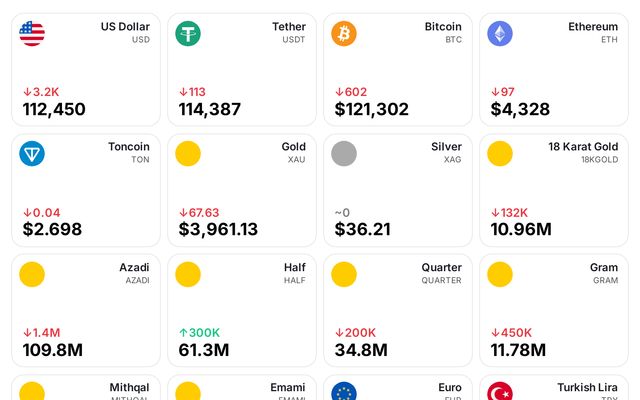Select the Half coin 61.3M value

[204, 350]
